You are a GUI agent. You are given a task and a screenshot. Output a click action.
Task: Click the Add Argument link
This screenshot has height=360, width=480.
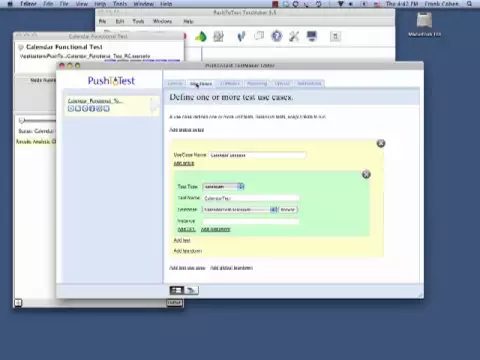click(215, 229)
